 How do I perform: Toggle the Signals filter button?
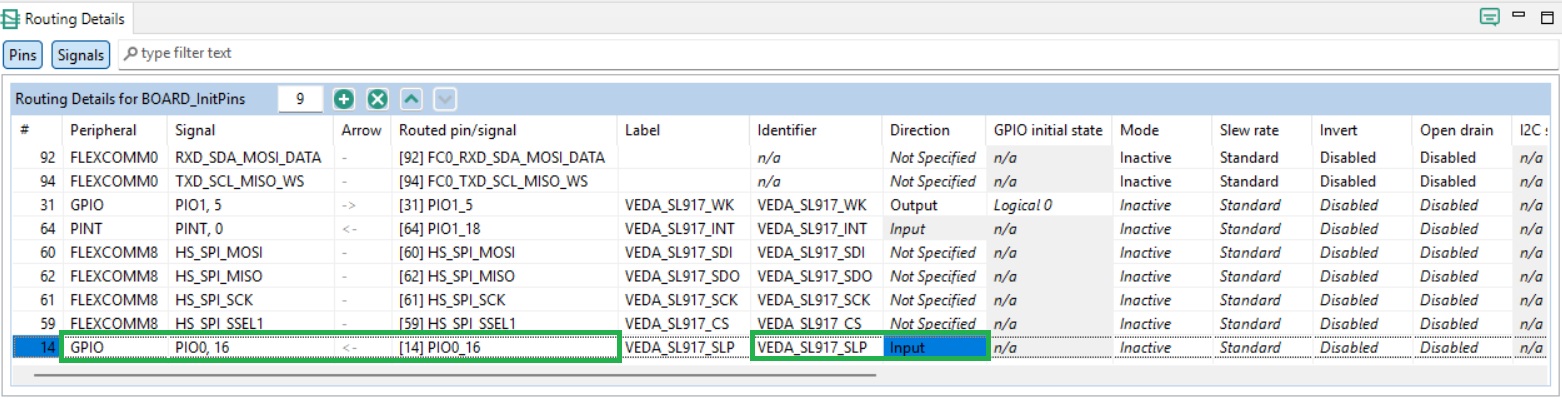(80, 55)
